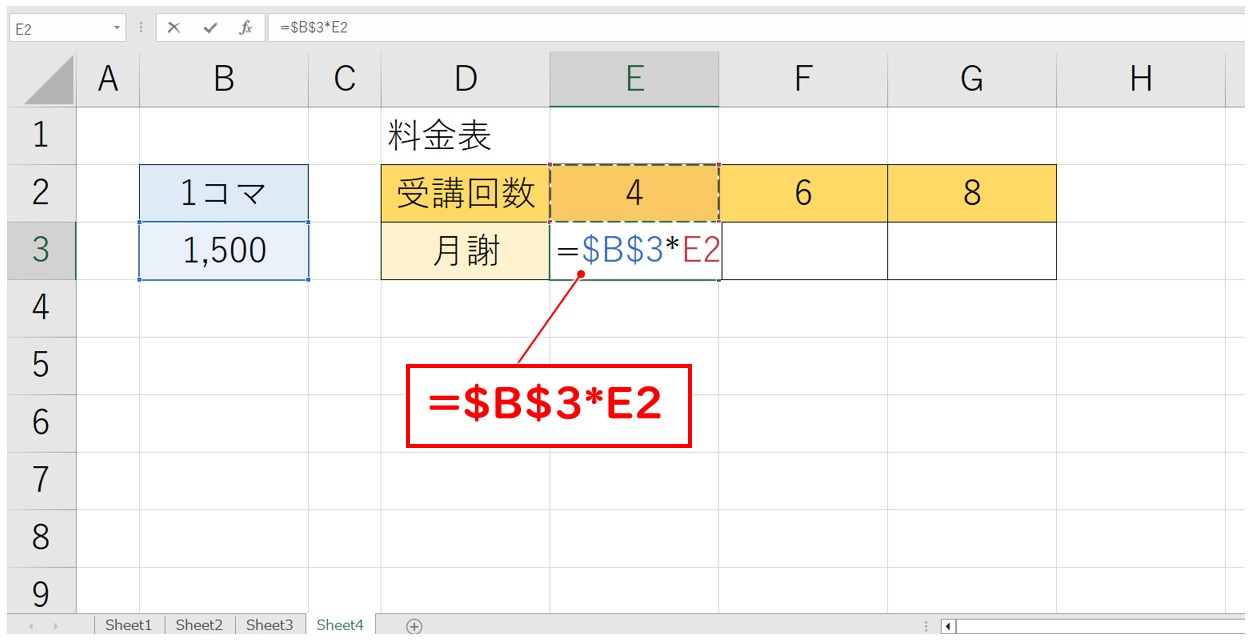1251x643 pixels.
Task: Select row 4 header
Action: (41, 308)
